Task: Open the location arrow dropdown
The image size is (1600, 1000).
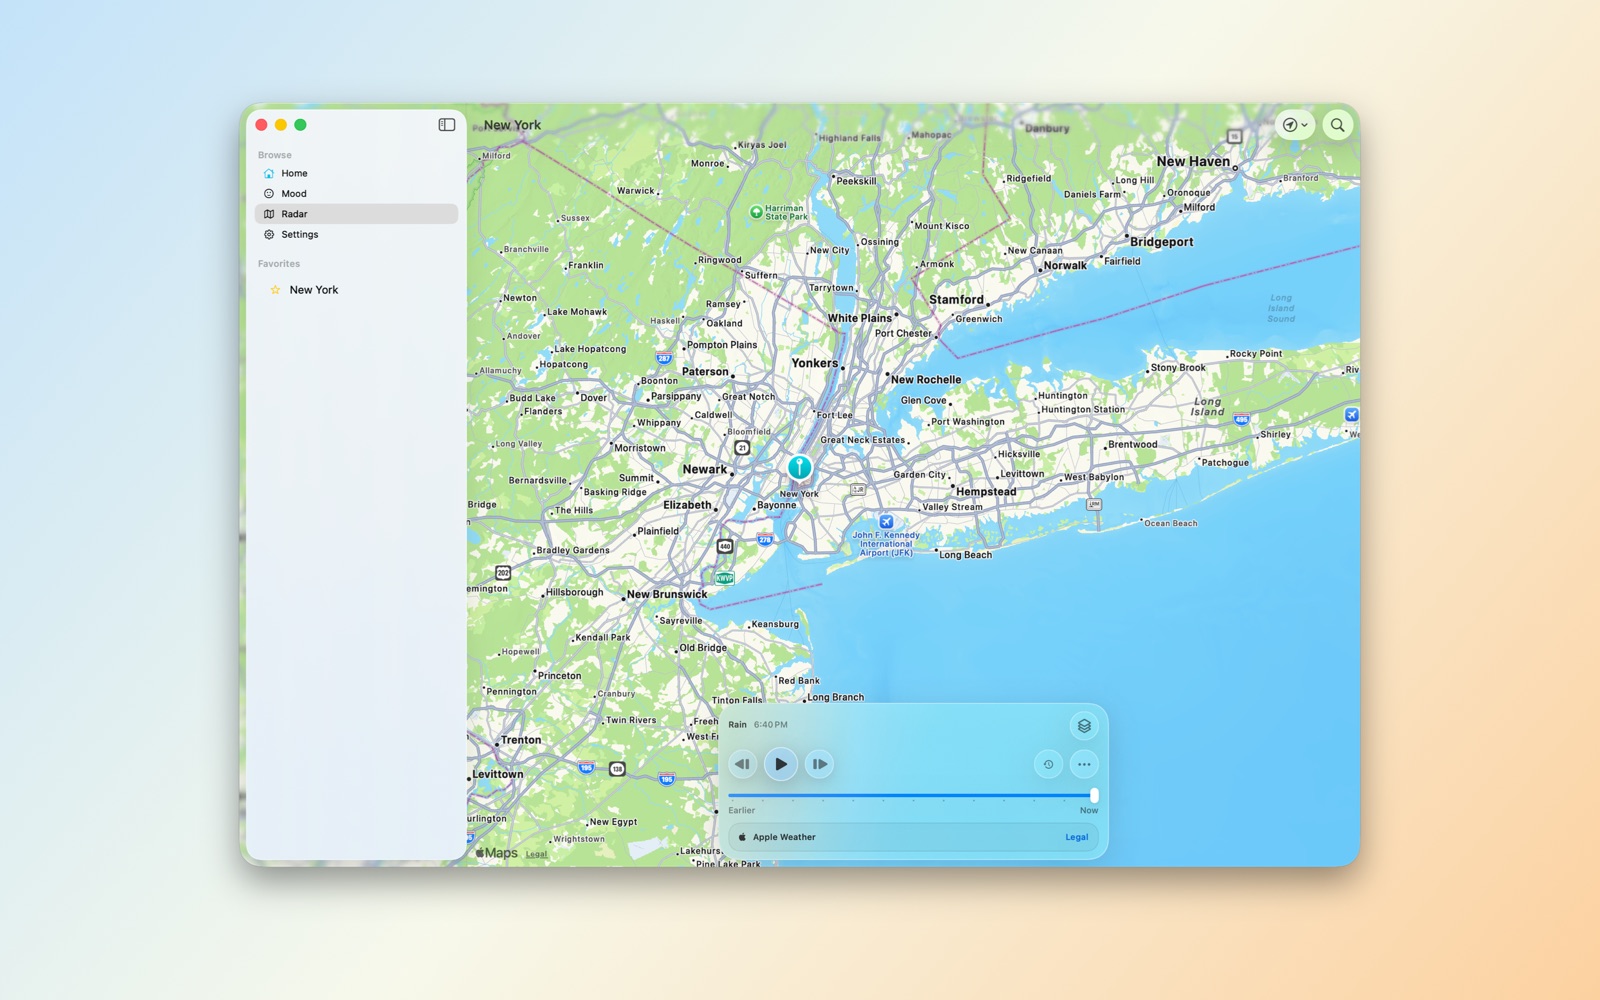Action: pos(1295,125)
